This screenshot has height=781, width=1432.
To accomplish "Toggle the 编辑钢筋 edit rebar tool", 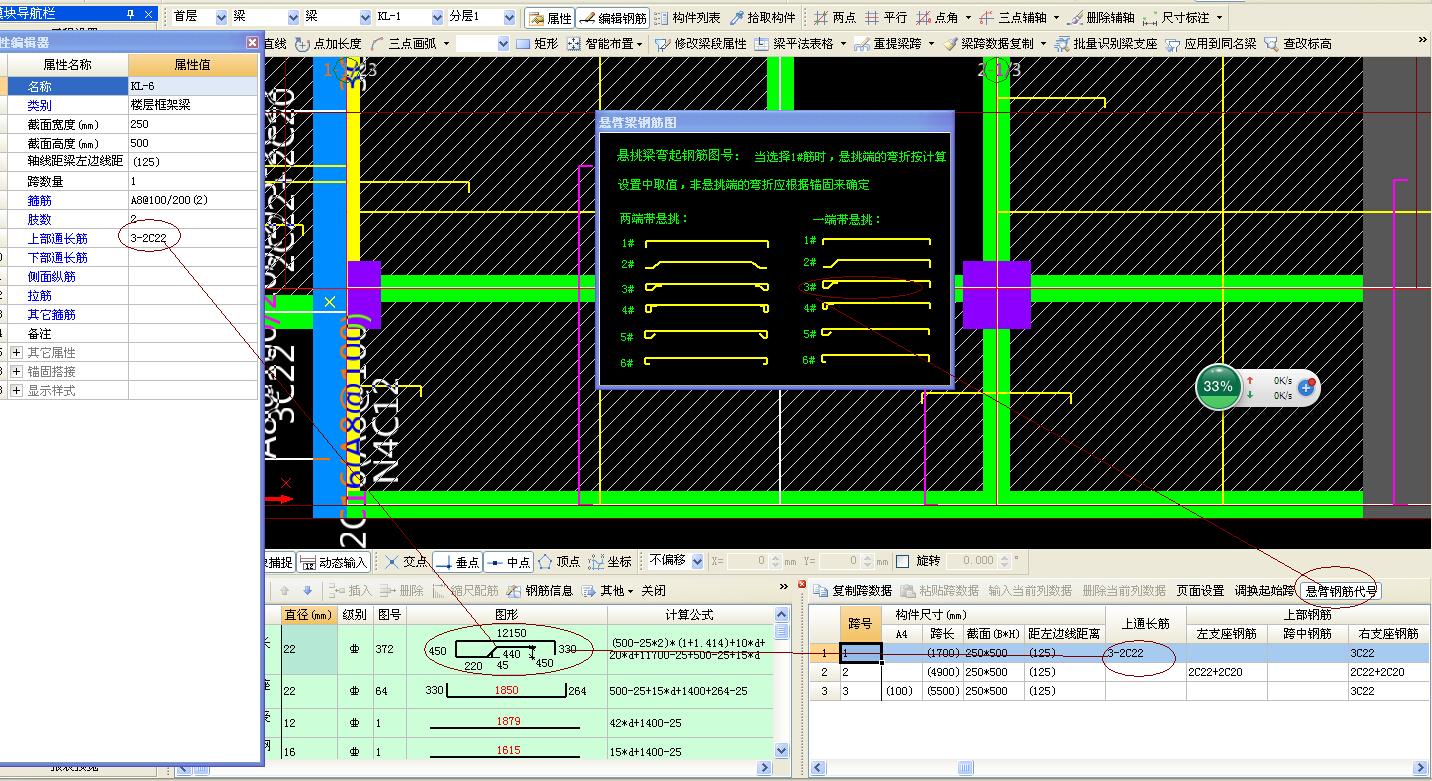I will click(x=613, y=18).
